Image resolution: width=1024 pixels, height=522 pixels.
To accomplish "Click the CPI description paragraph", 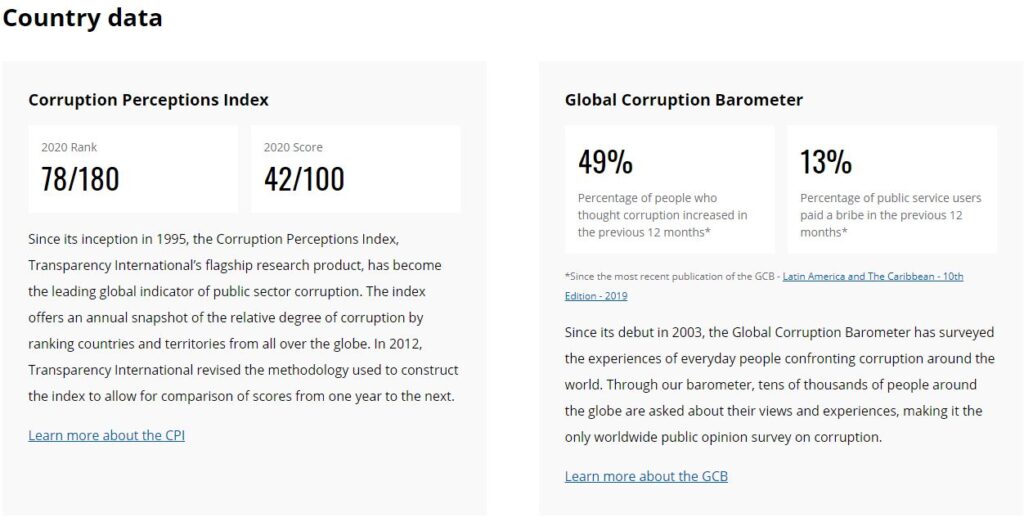I will point(244,318).
